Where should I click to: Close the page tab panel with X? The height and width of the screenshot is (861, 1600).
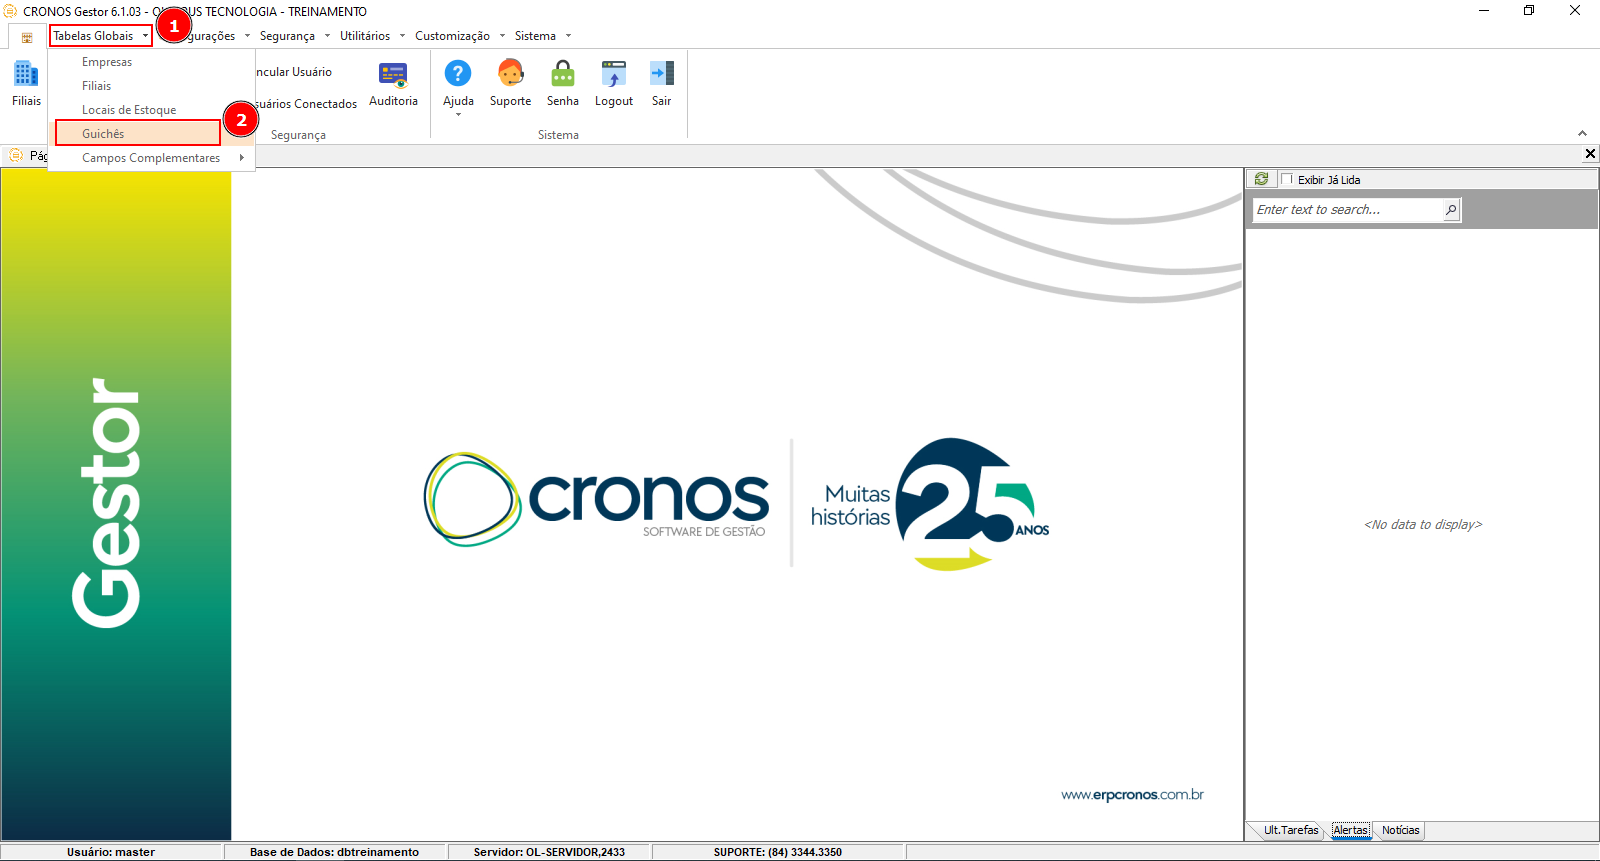[x=1590, y=154]
